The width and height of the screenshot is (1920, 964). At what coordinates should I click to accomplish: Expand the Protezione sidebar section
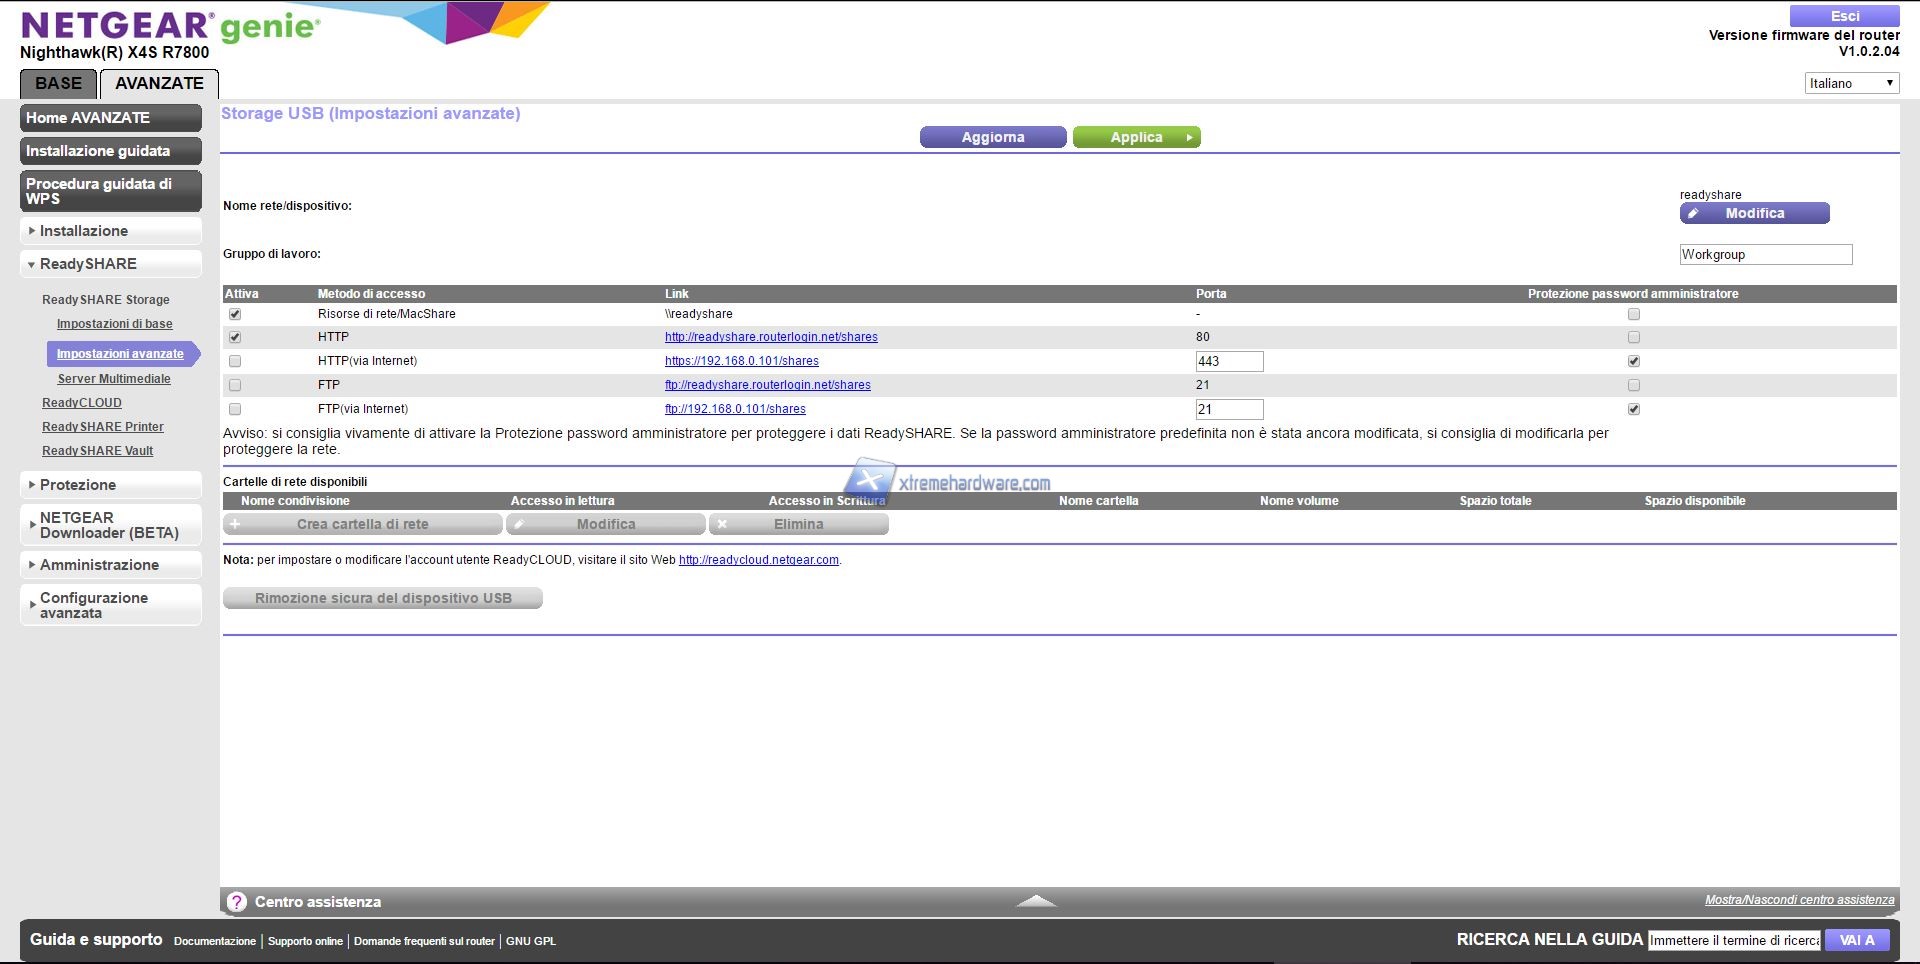point(110,485)
